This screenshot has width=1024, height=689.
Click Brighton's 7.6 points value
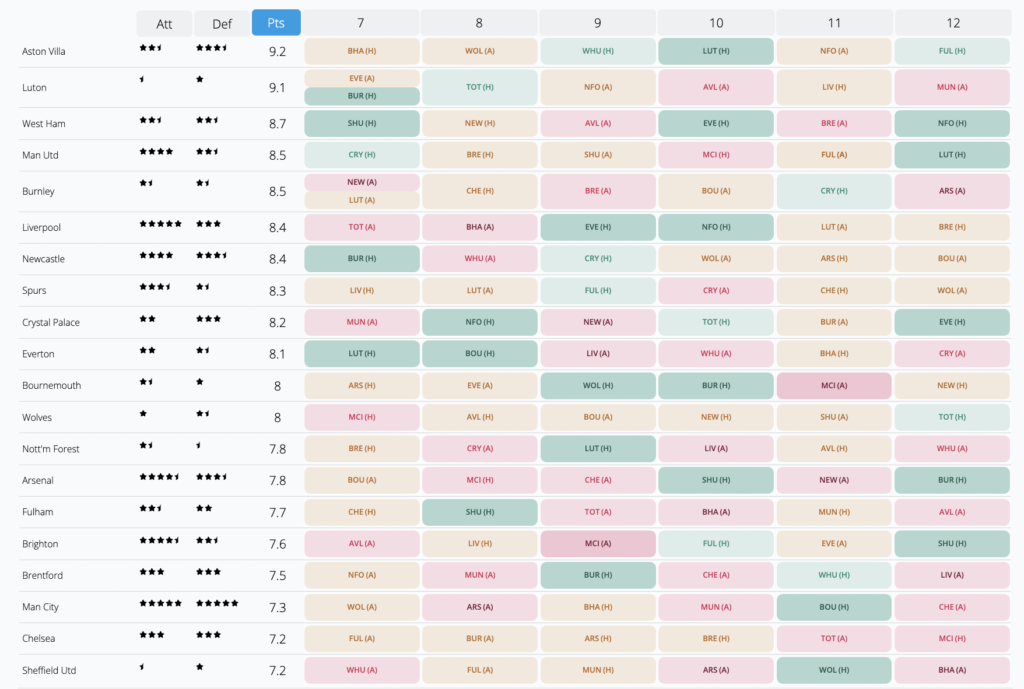[x=278, y=544]
